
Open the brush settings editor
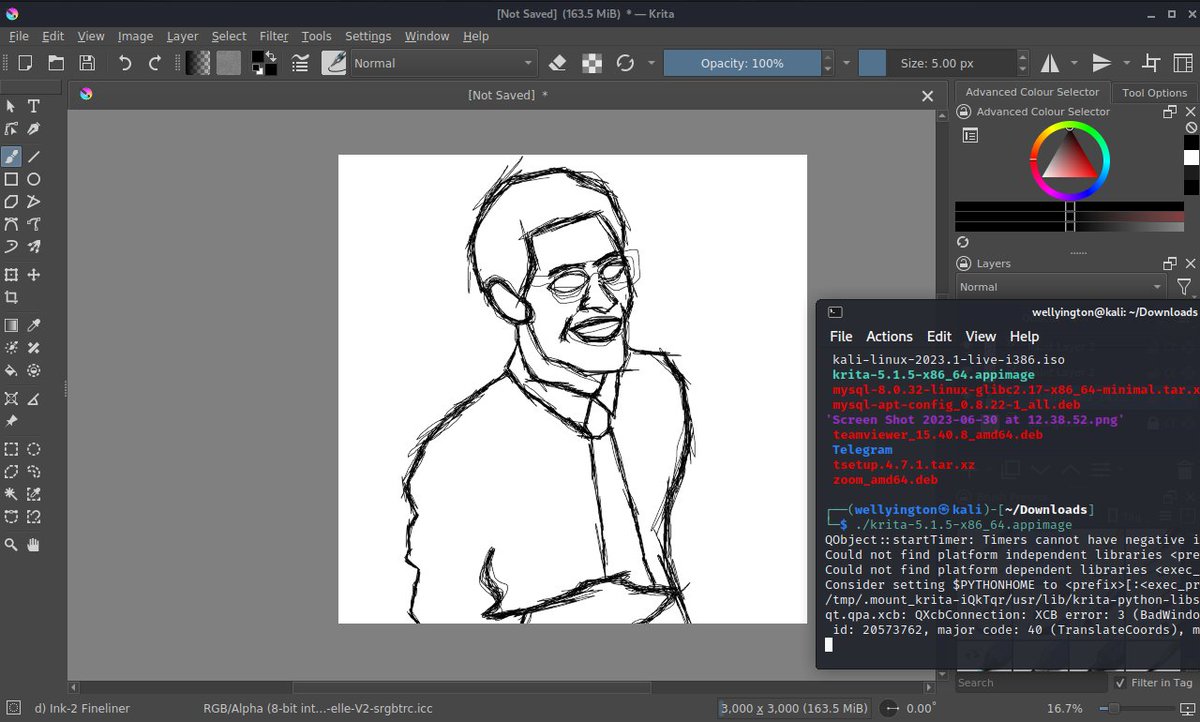coord(300,63)
